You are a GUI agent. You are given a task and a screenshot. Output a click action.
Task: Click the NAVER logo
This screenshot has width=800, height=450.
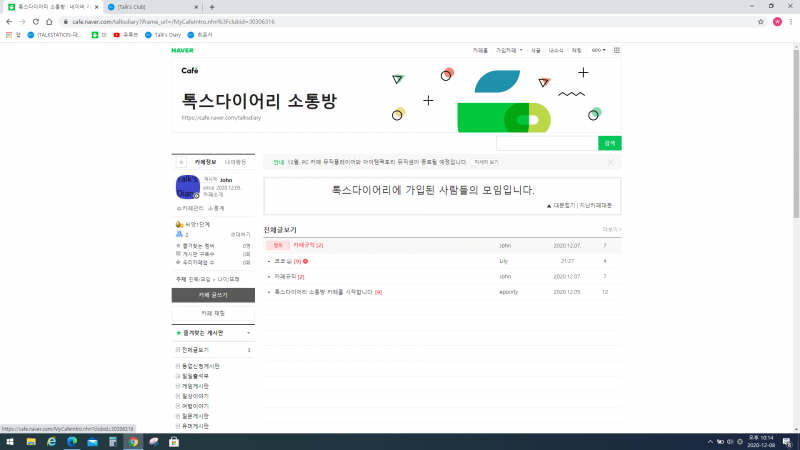click(184, 49)
